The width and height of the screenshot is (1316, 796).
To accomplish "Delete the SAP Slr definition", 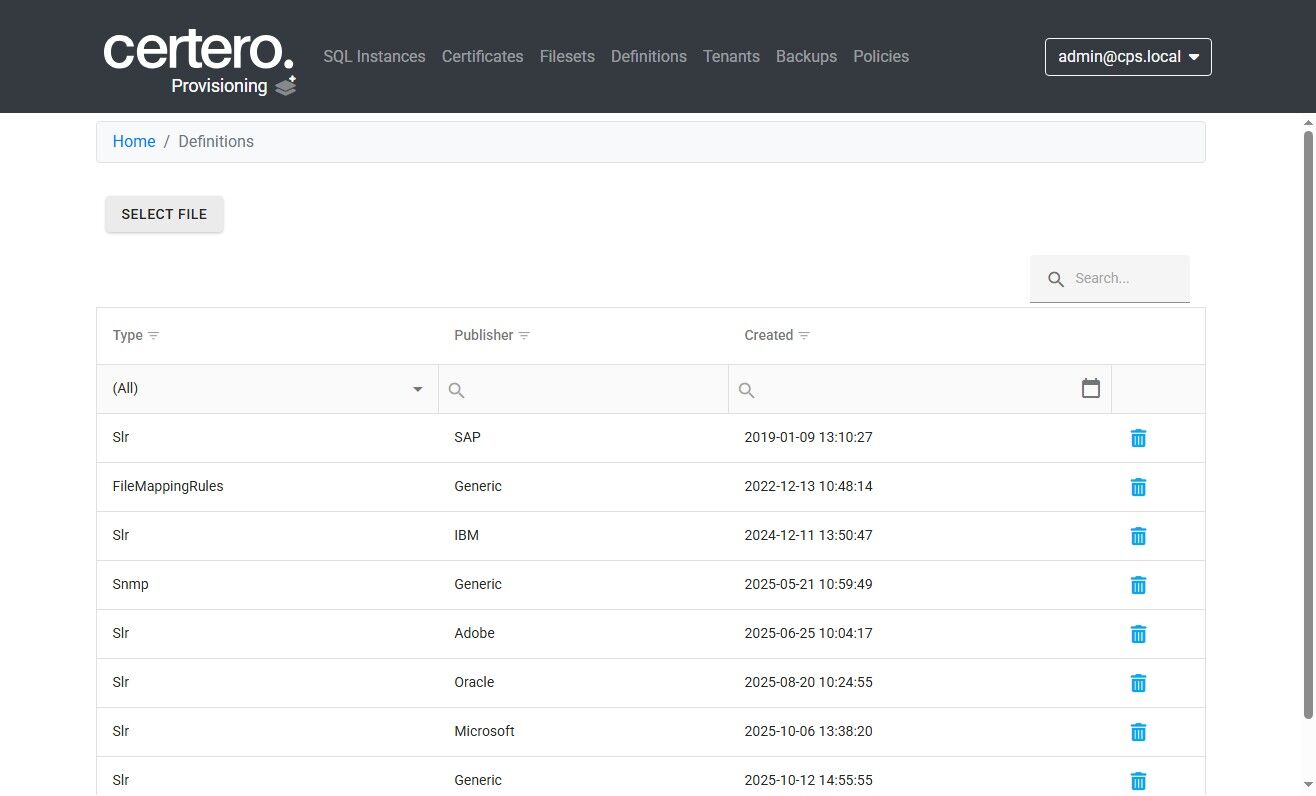I will coord(1138,438).
